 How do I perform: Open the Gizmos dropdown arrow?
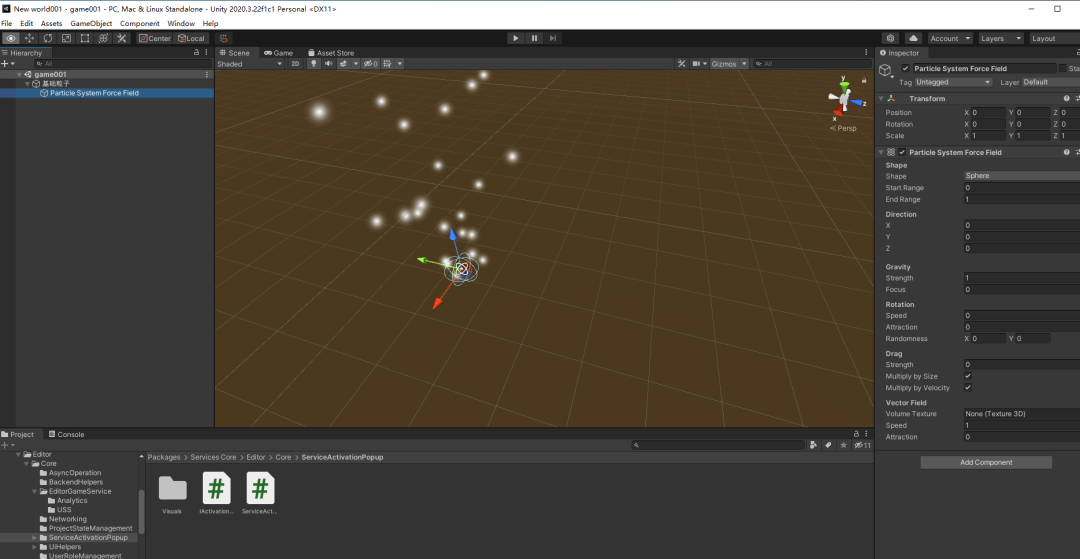click(745, 63)
